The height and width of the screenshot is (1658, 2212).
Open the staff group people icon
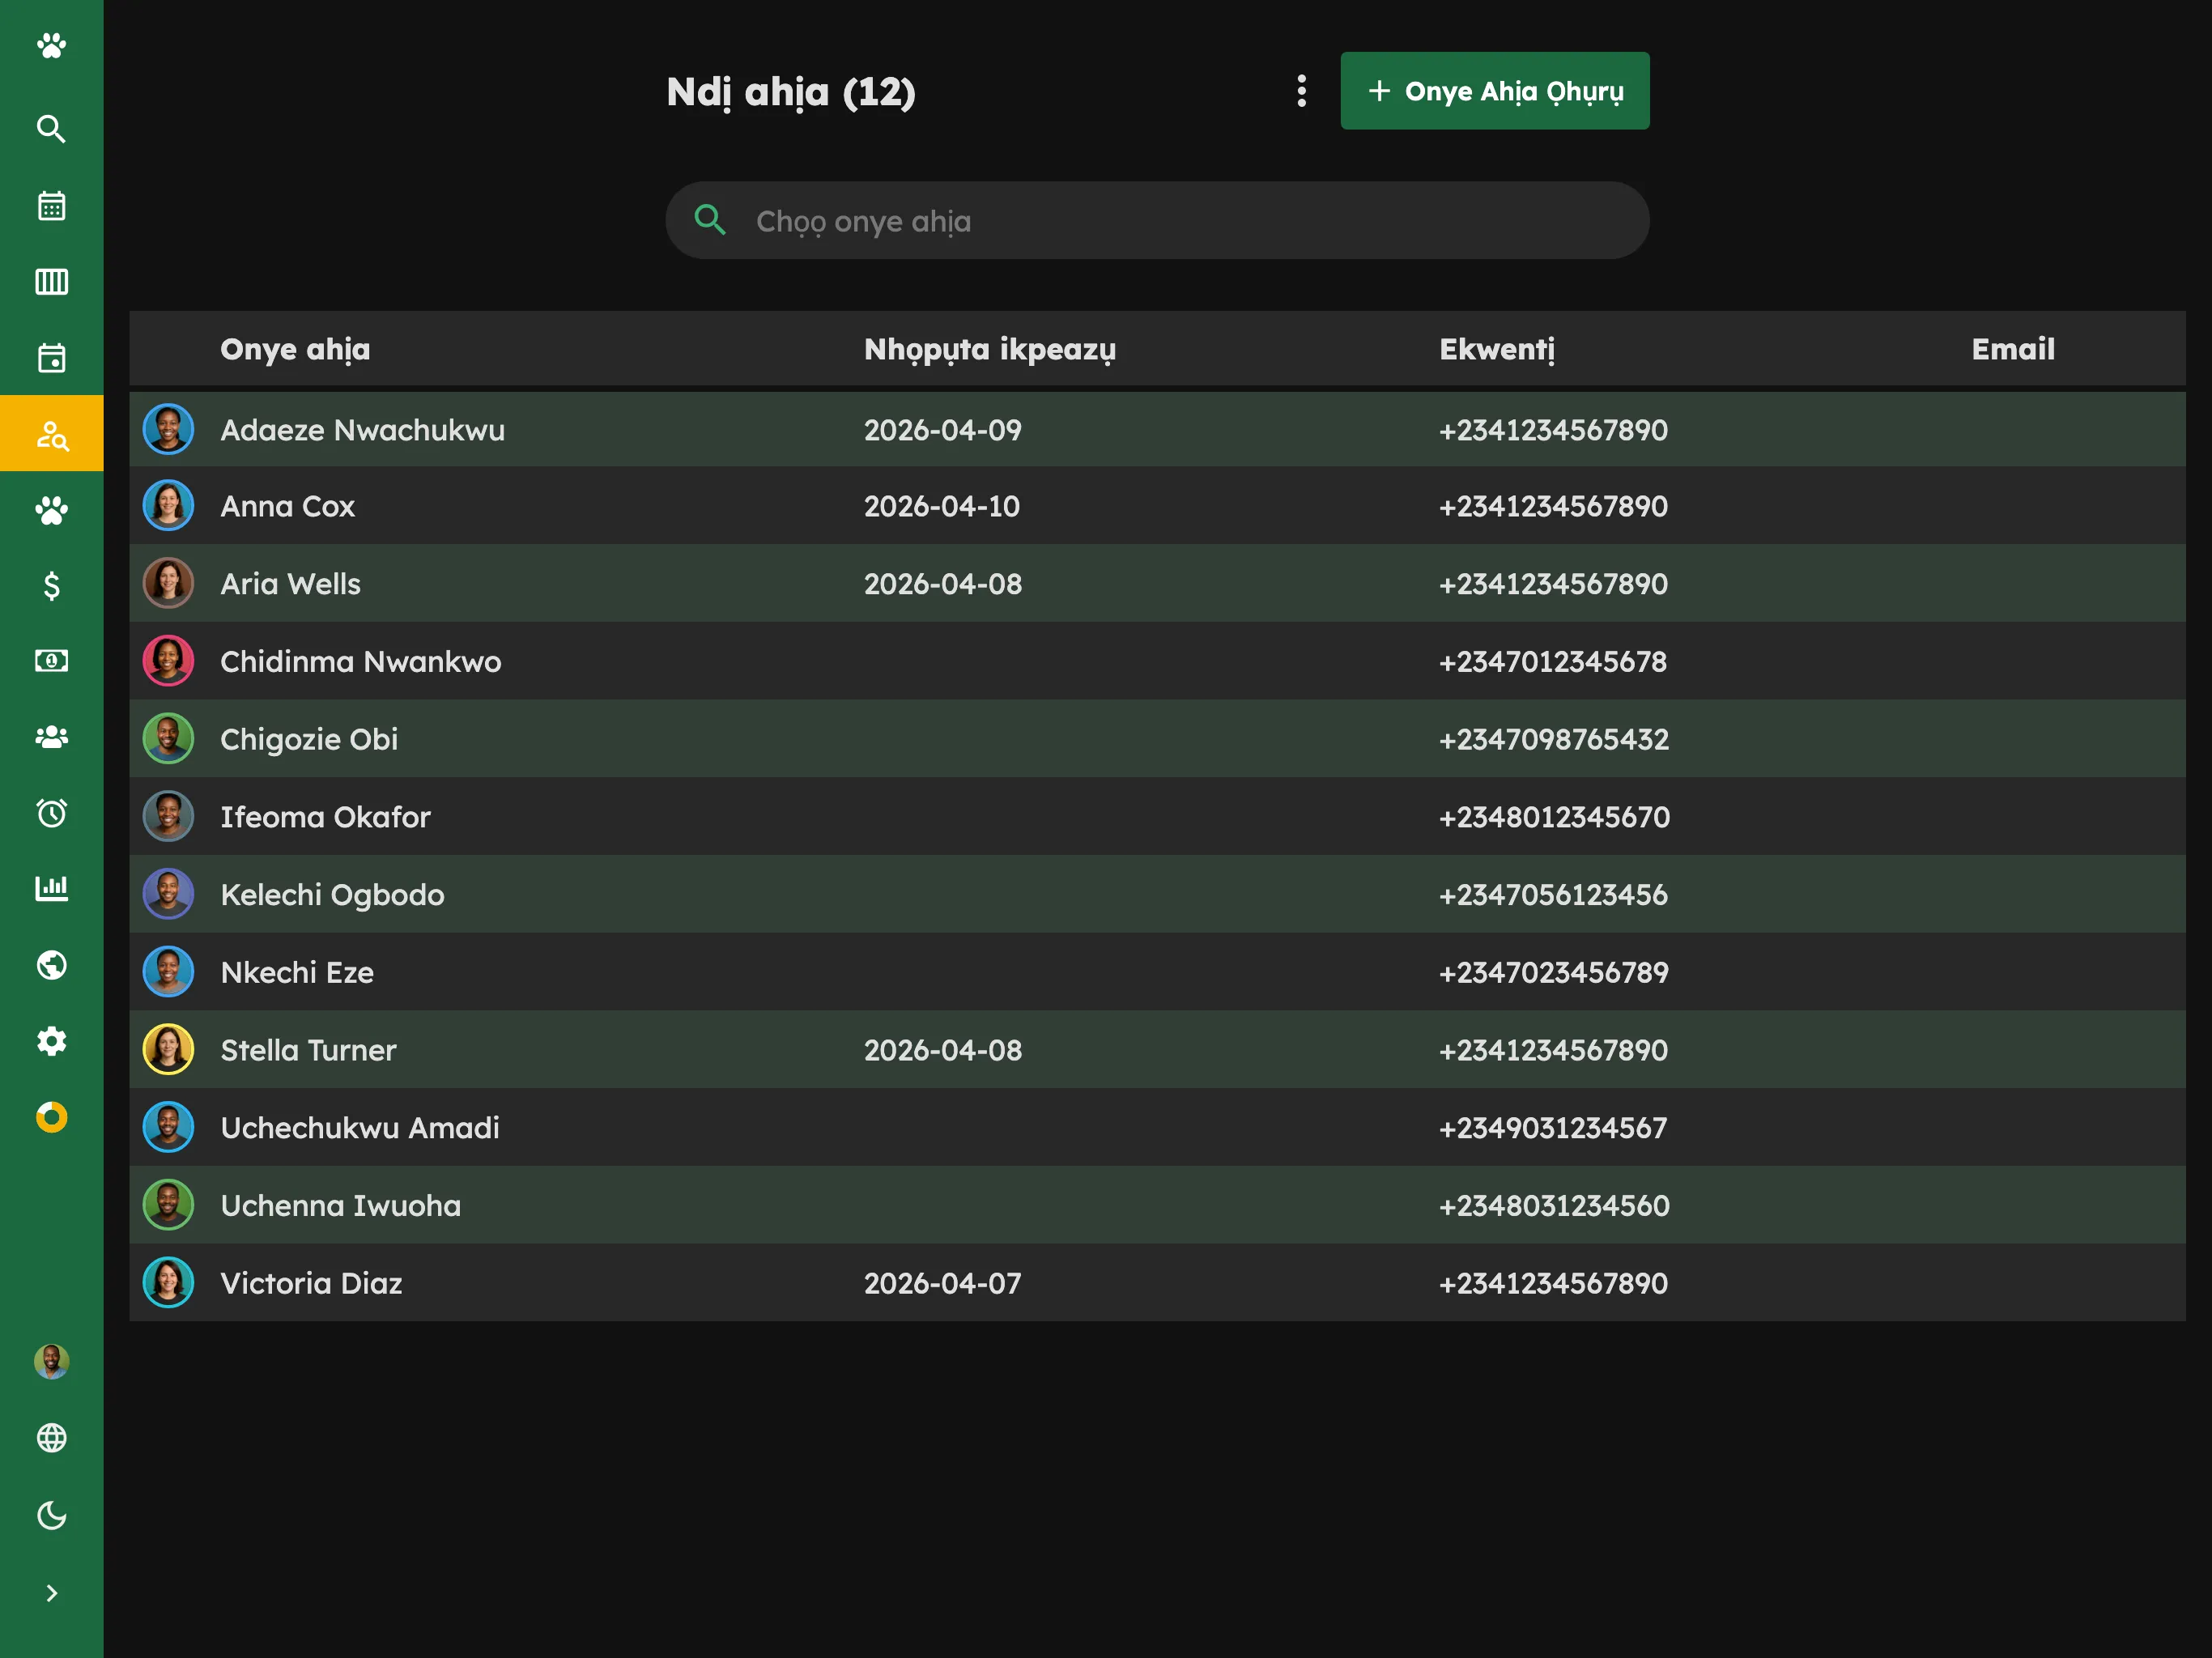[51, 737]
